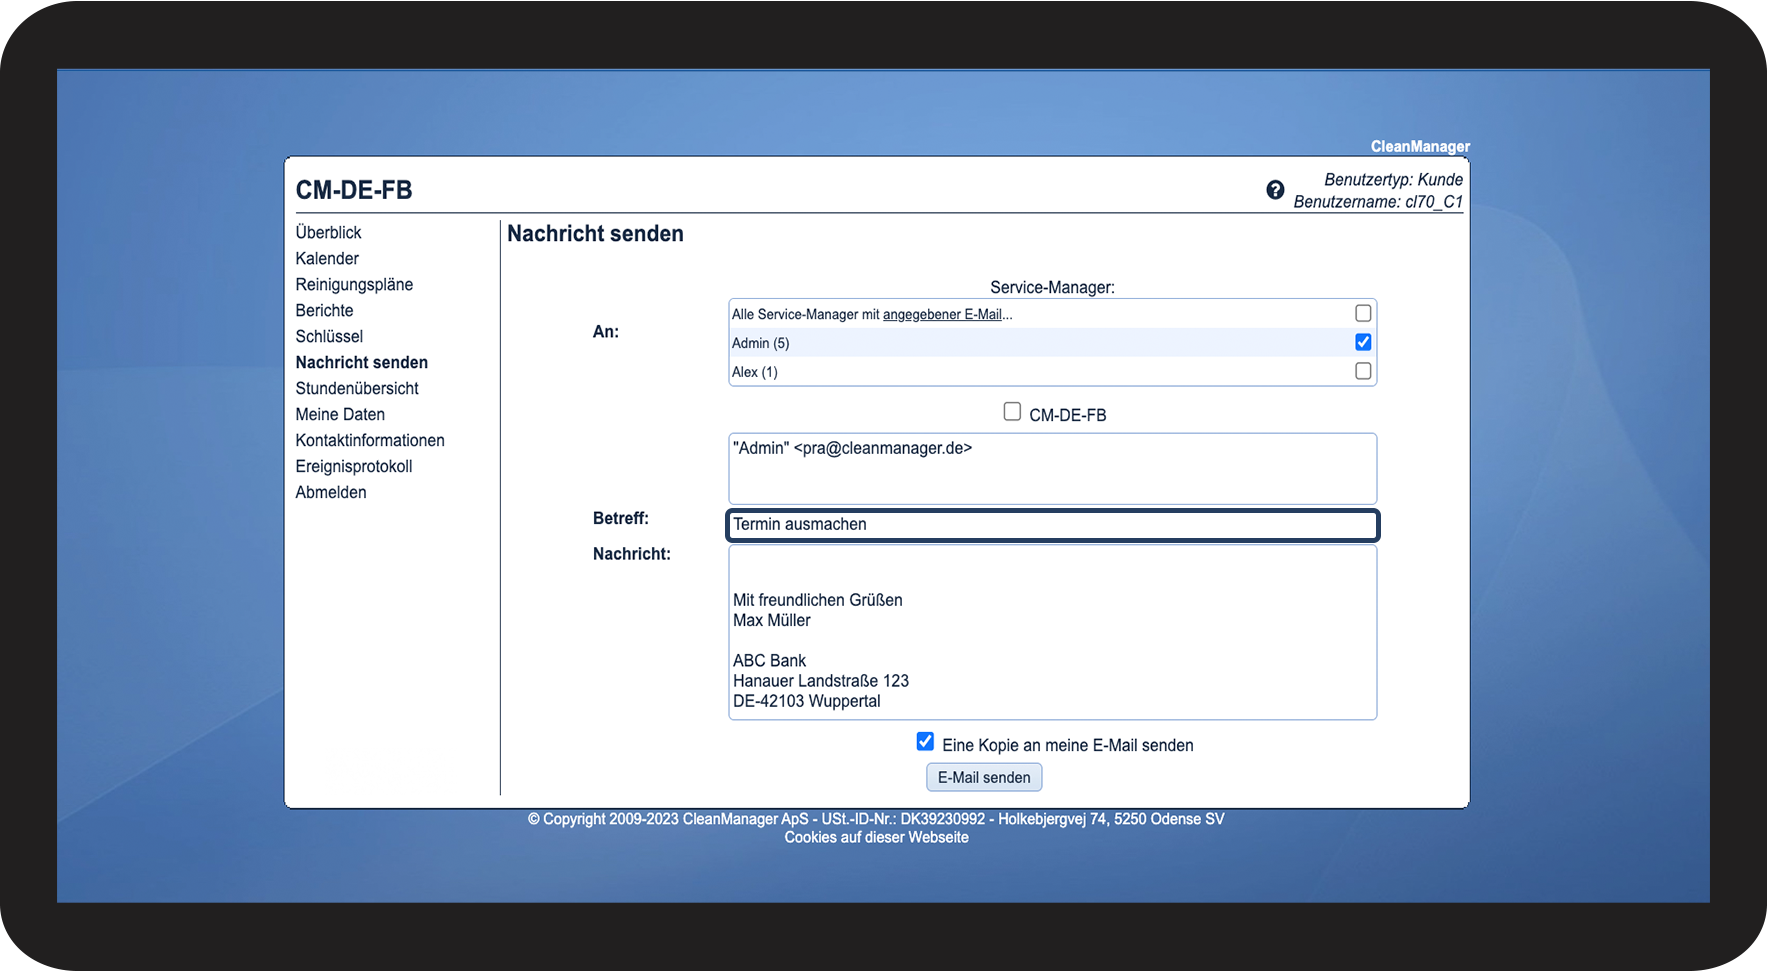This screenshot has width=1767, height=971.
Task: Check the Alle Service-Manager checkbox
Action: (x=1362, y=313)
